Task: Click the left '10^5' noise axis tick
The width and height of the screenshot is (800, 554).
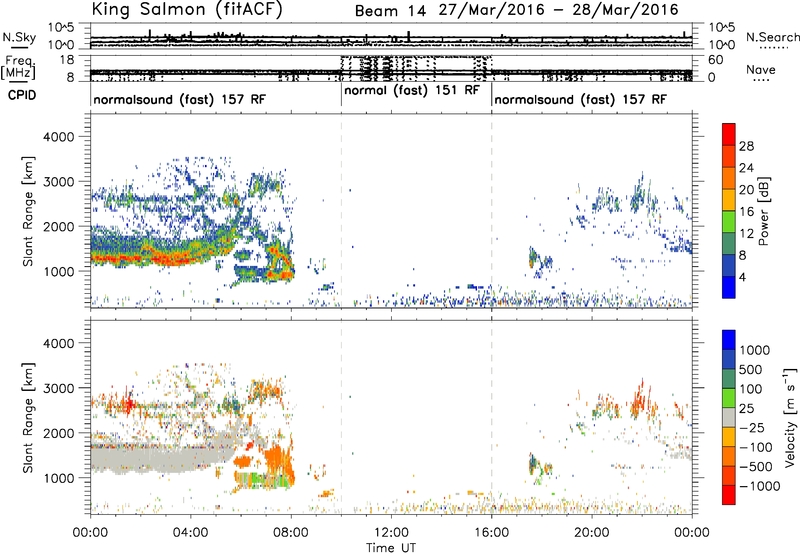Action: [x=62, y=27]
